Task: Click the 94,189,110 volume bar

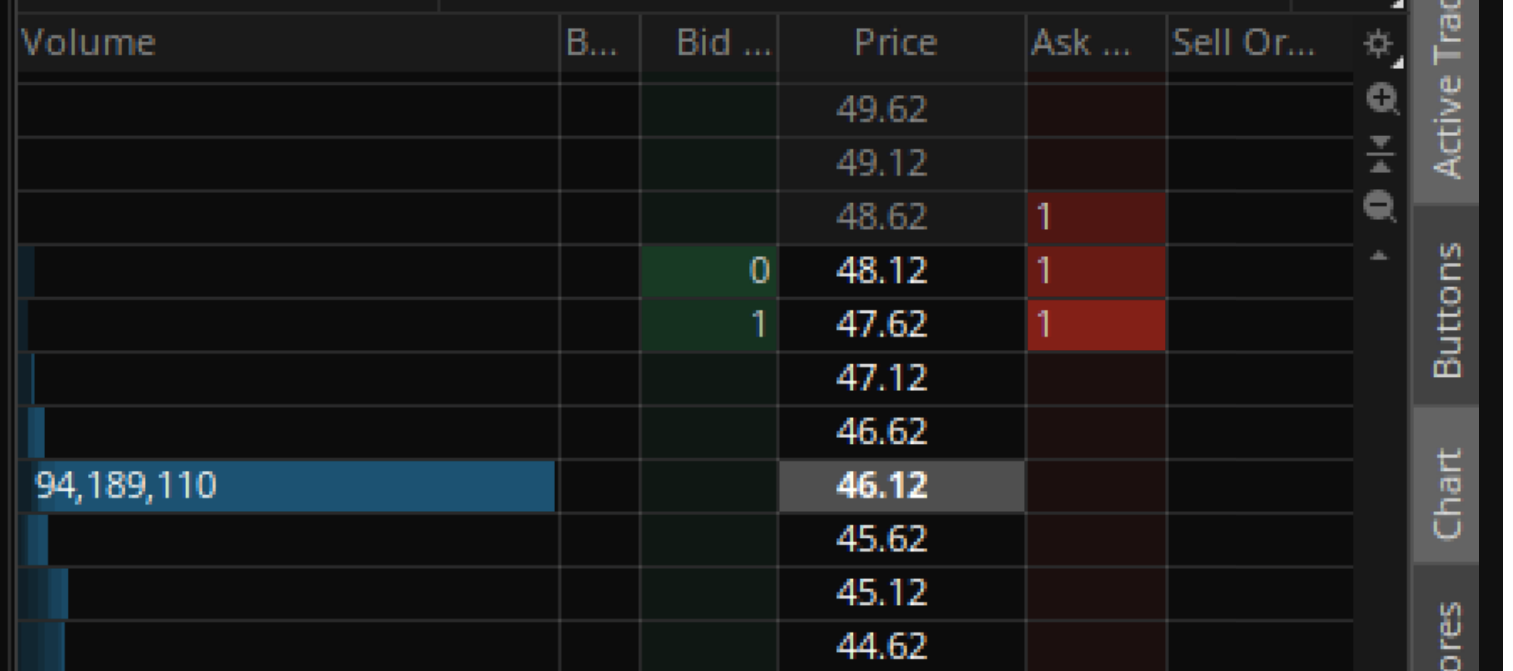Action: tap(288, 487)
